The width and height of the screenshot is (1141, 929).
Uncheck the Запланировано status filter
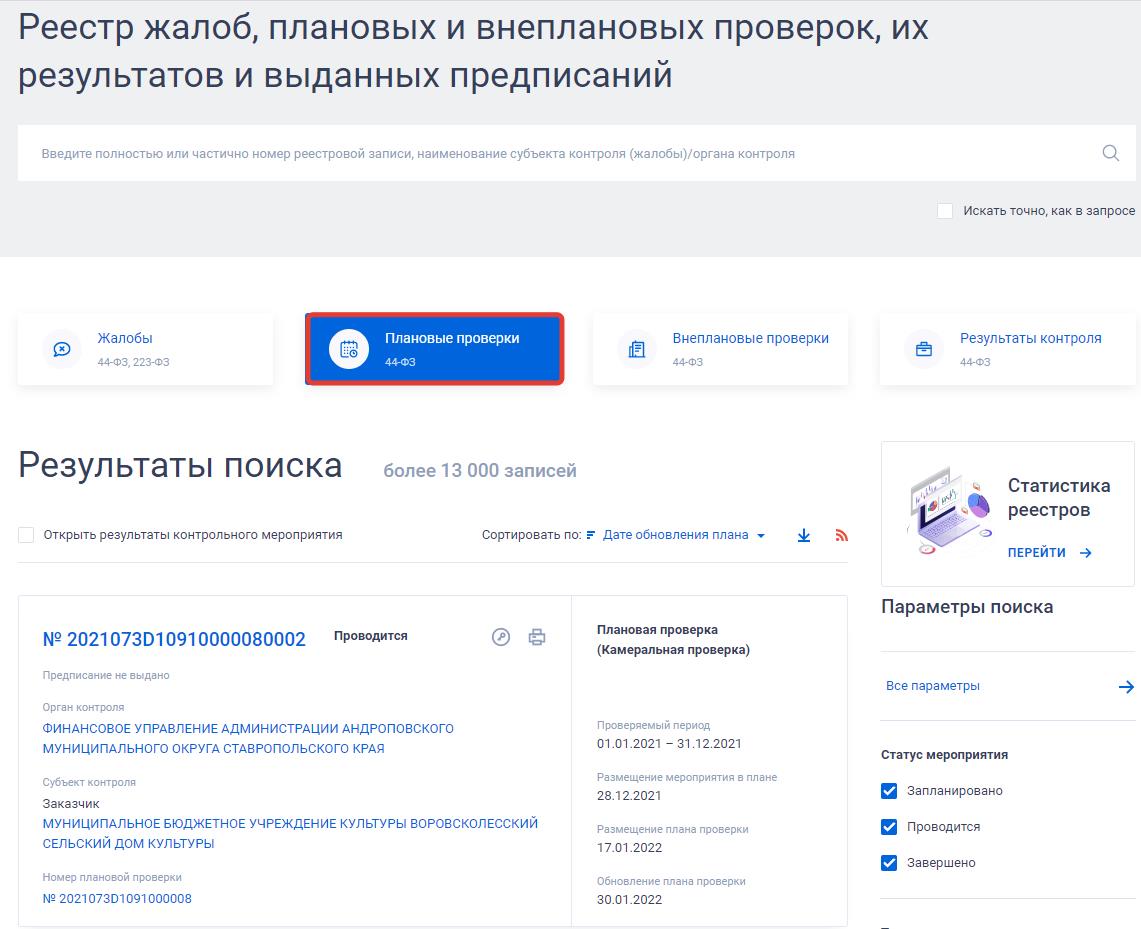point(889,790)
